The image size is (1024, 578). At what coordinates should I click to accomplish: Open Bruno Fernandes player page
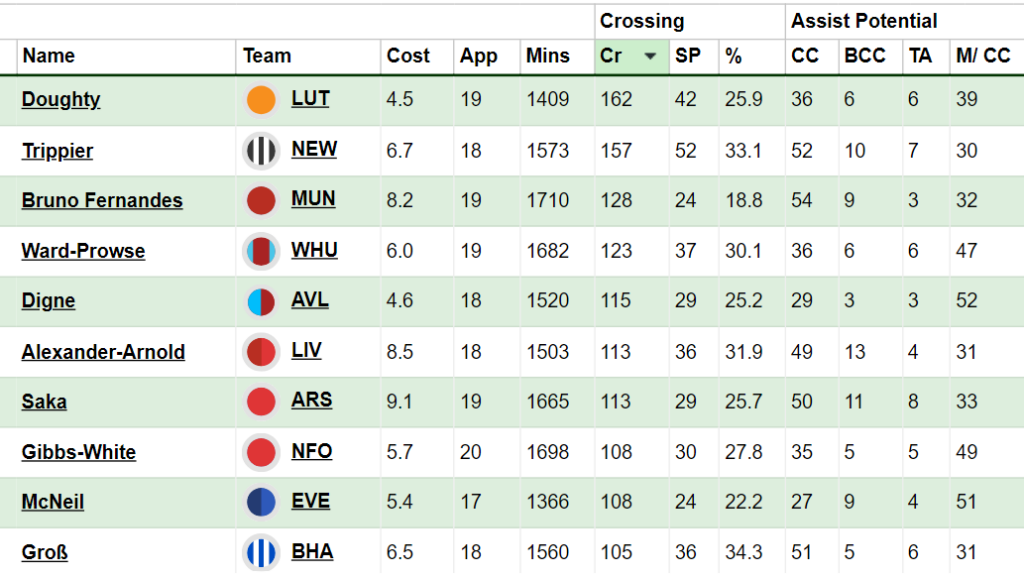[x=102, y=200]
